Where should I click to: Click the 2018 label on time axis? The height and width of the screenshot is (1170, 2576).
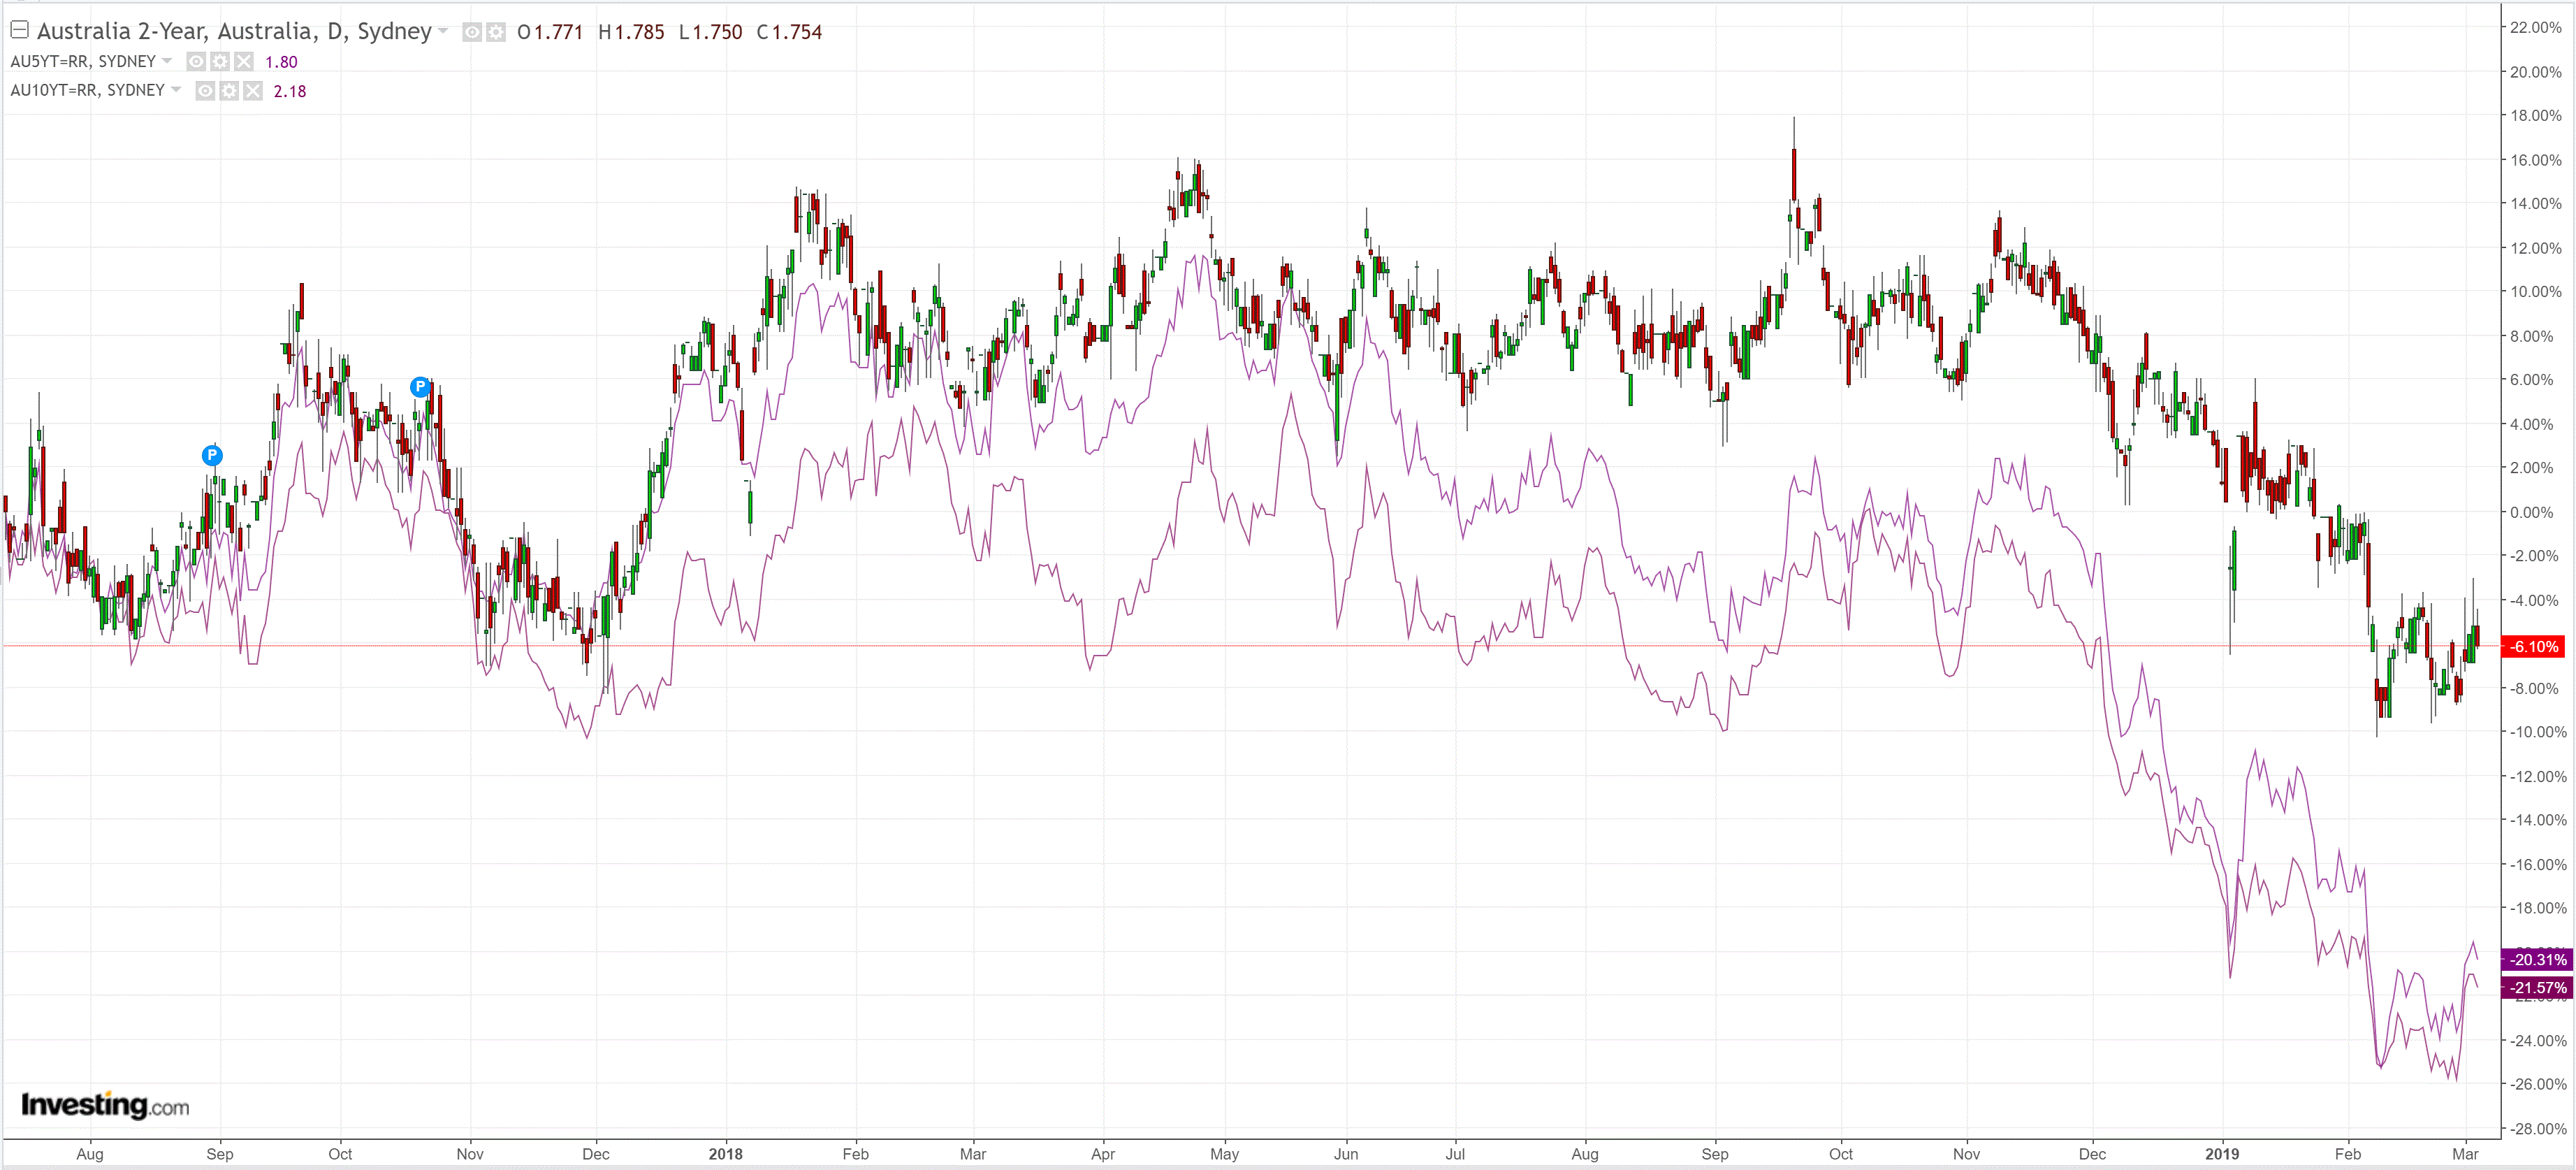pyautogui.click(x=725, y=1154)
